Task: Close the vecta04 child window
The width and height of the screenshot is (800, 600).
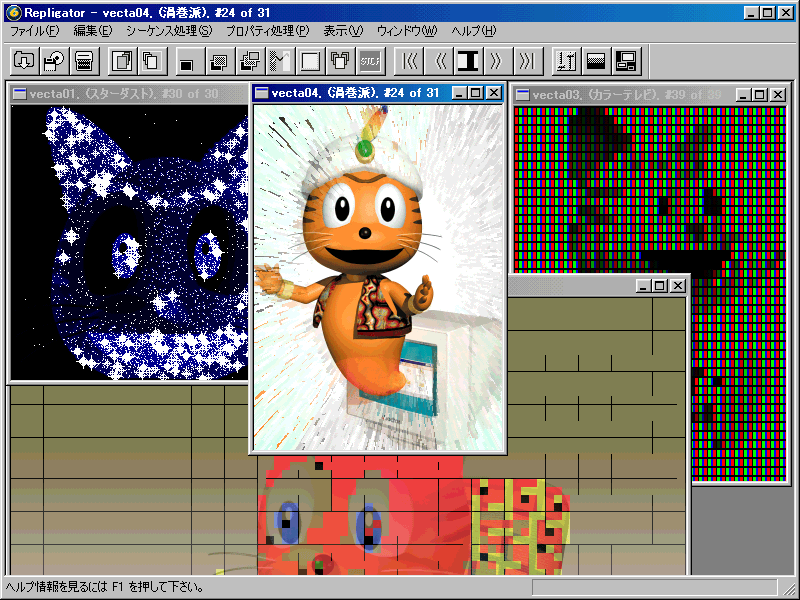Action: point(493,93)
